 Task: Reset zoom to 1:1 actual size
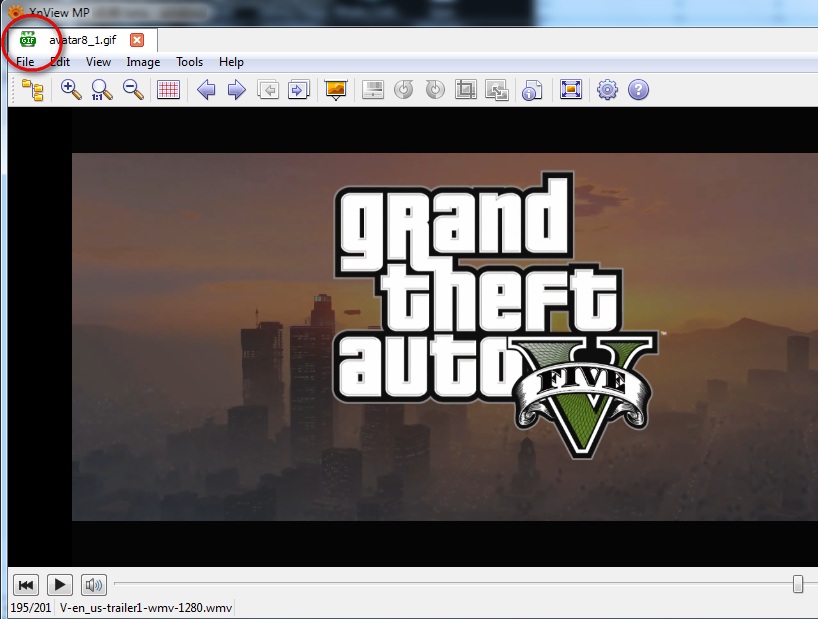click(x=102, y=90)
